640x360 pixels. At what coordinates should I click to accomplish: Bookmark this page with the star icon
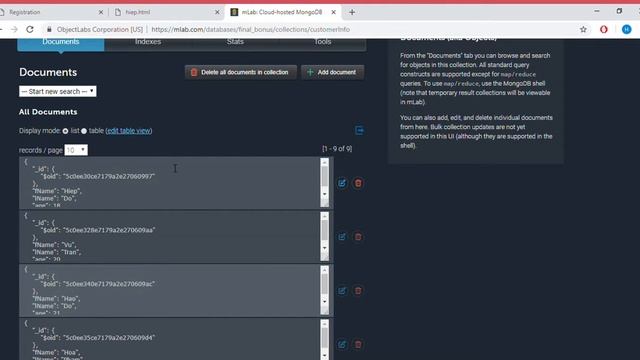583,29
